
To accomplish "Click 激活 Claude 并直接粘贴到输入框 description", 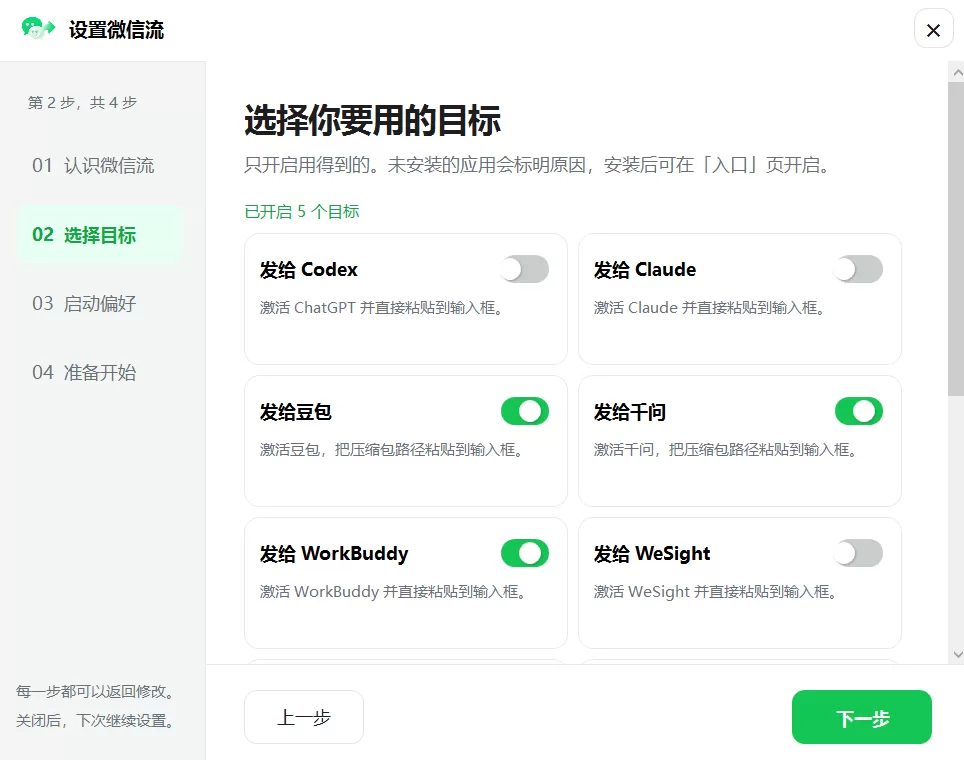I will [x=709, y=307].
